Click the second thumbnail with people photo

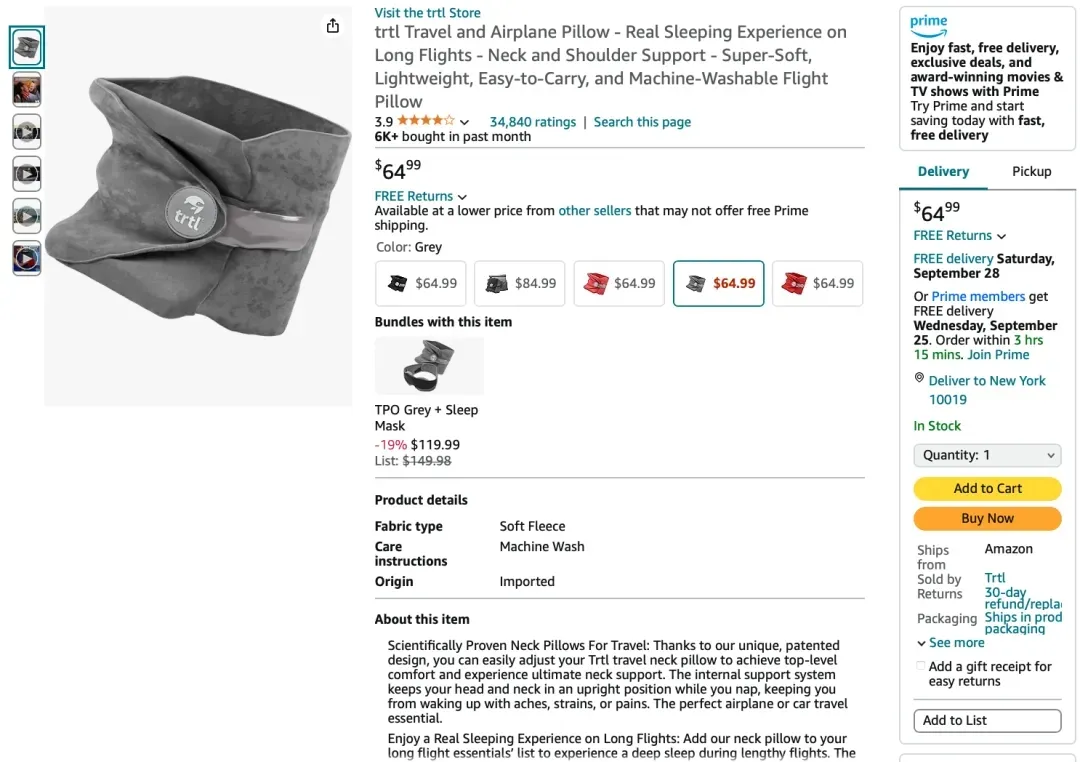point(27,90)
